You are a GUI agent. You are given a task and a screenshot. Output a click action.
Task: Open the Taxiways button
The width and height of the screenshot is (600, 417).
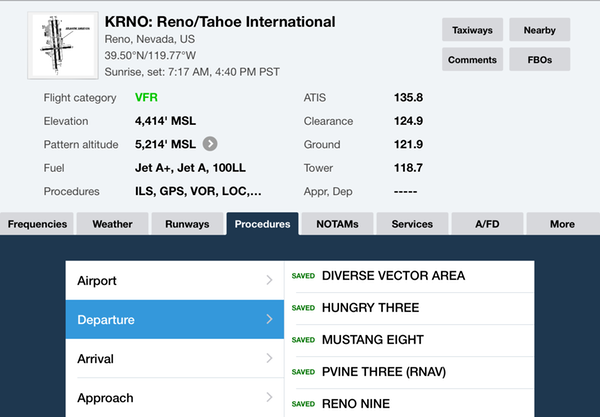[473, 30]
